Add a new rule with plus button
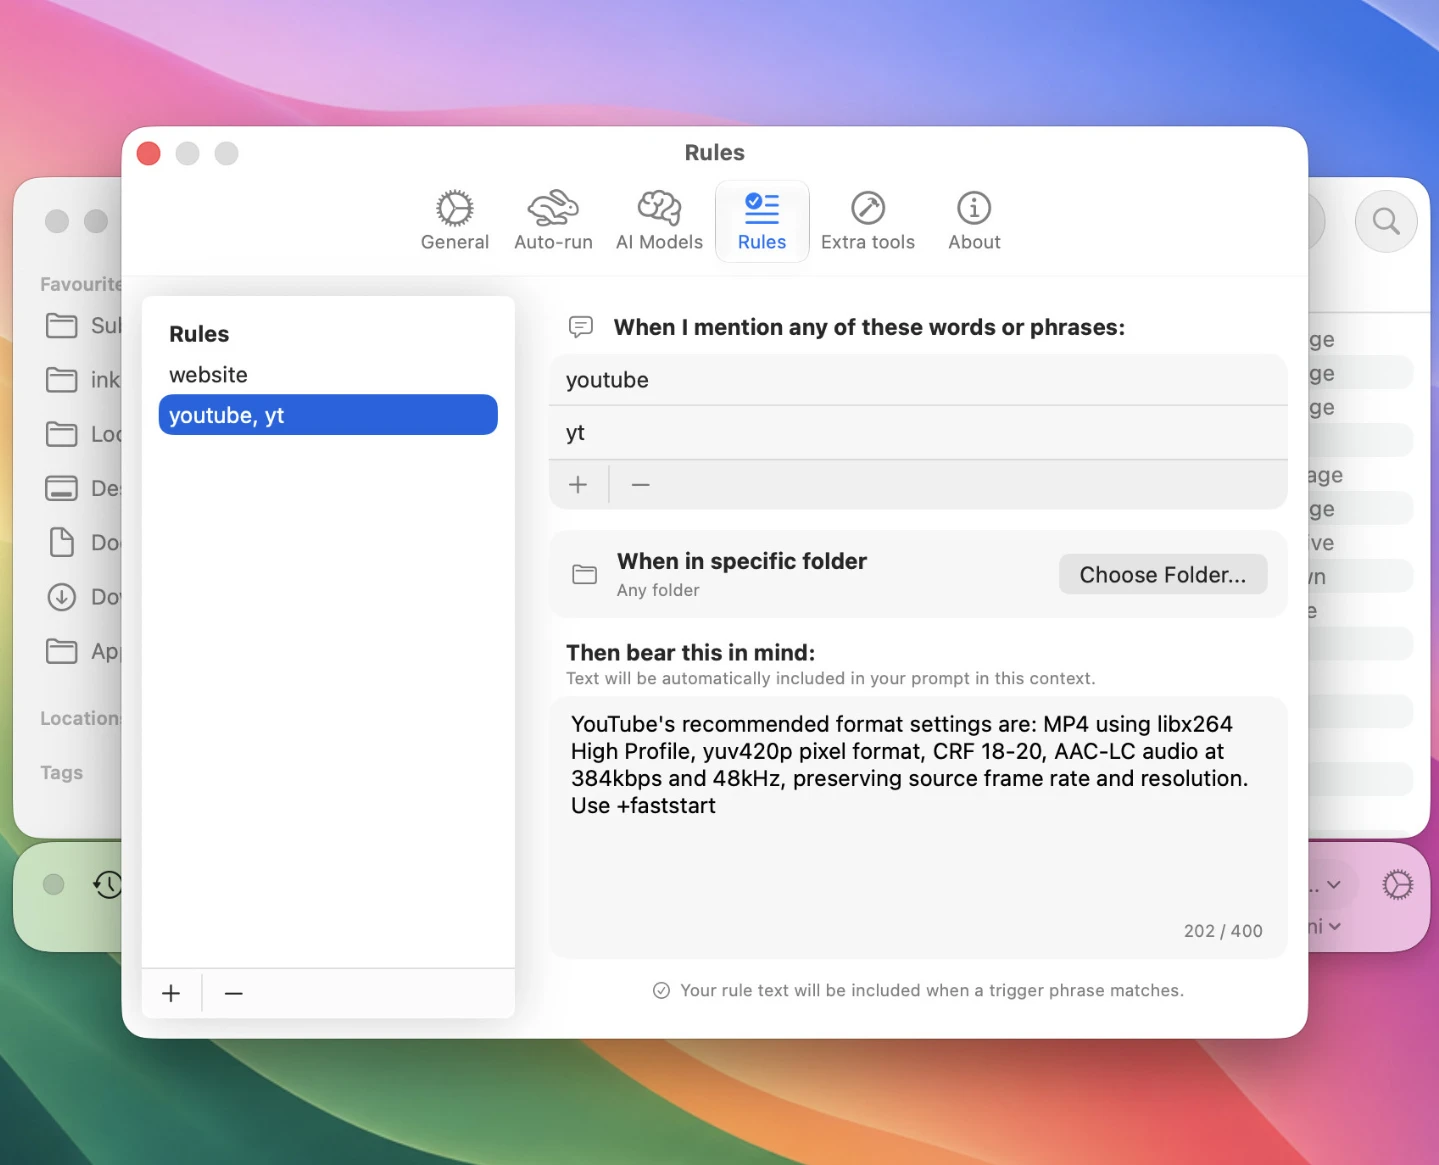The height and width of the screenshot is (1165, 1439). 171,993
